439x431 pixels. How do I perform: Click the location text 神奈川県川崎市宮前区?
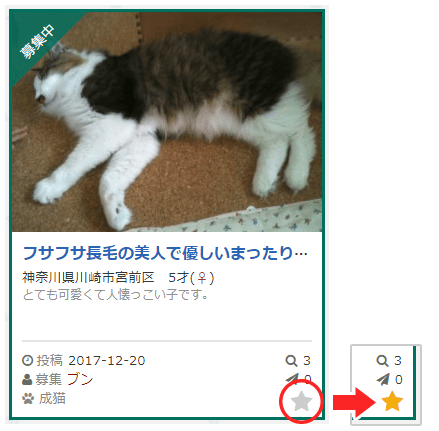click(88, 277)
